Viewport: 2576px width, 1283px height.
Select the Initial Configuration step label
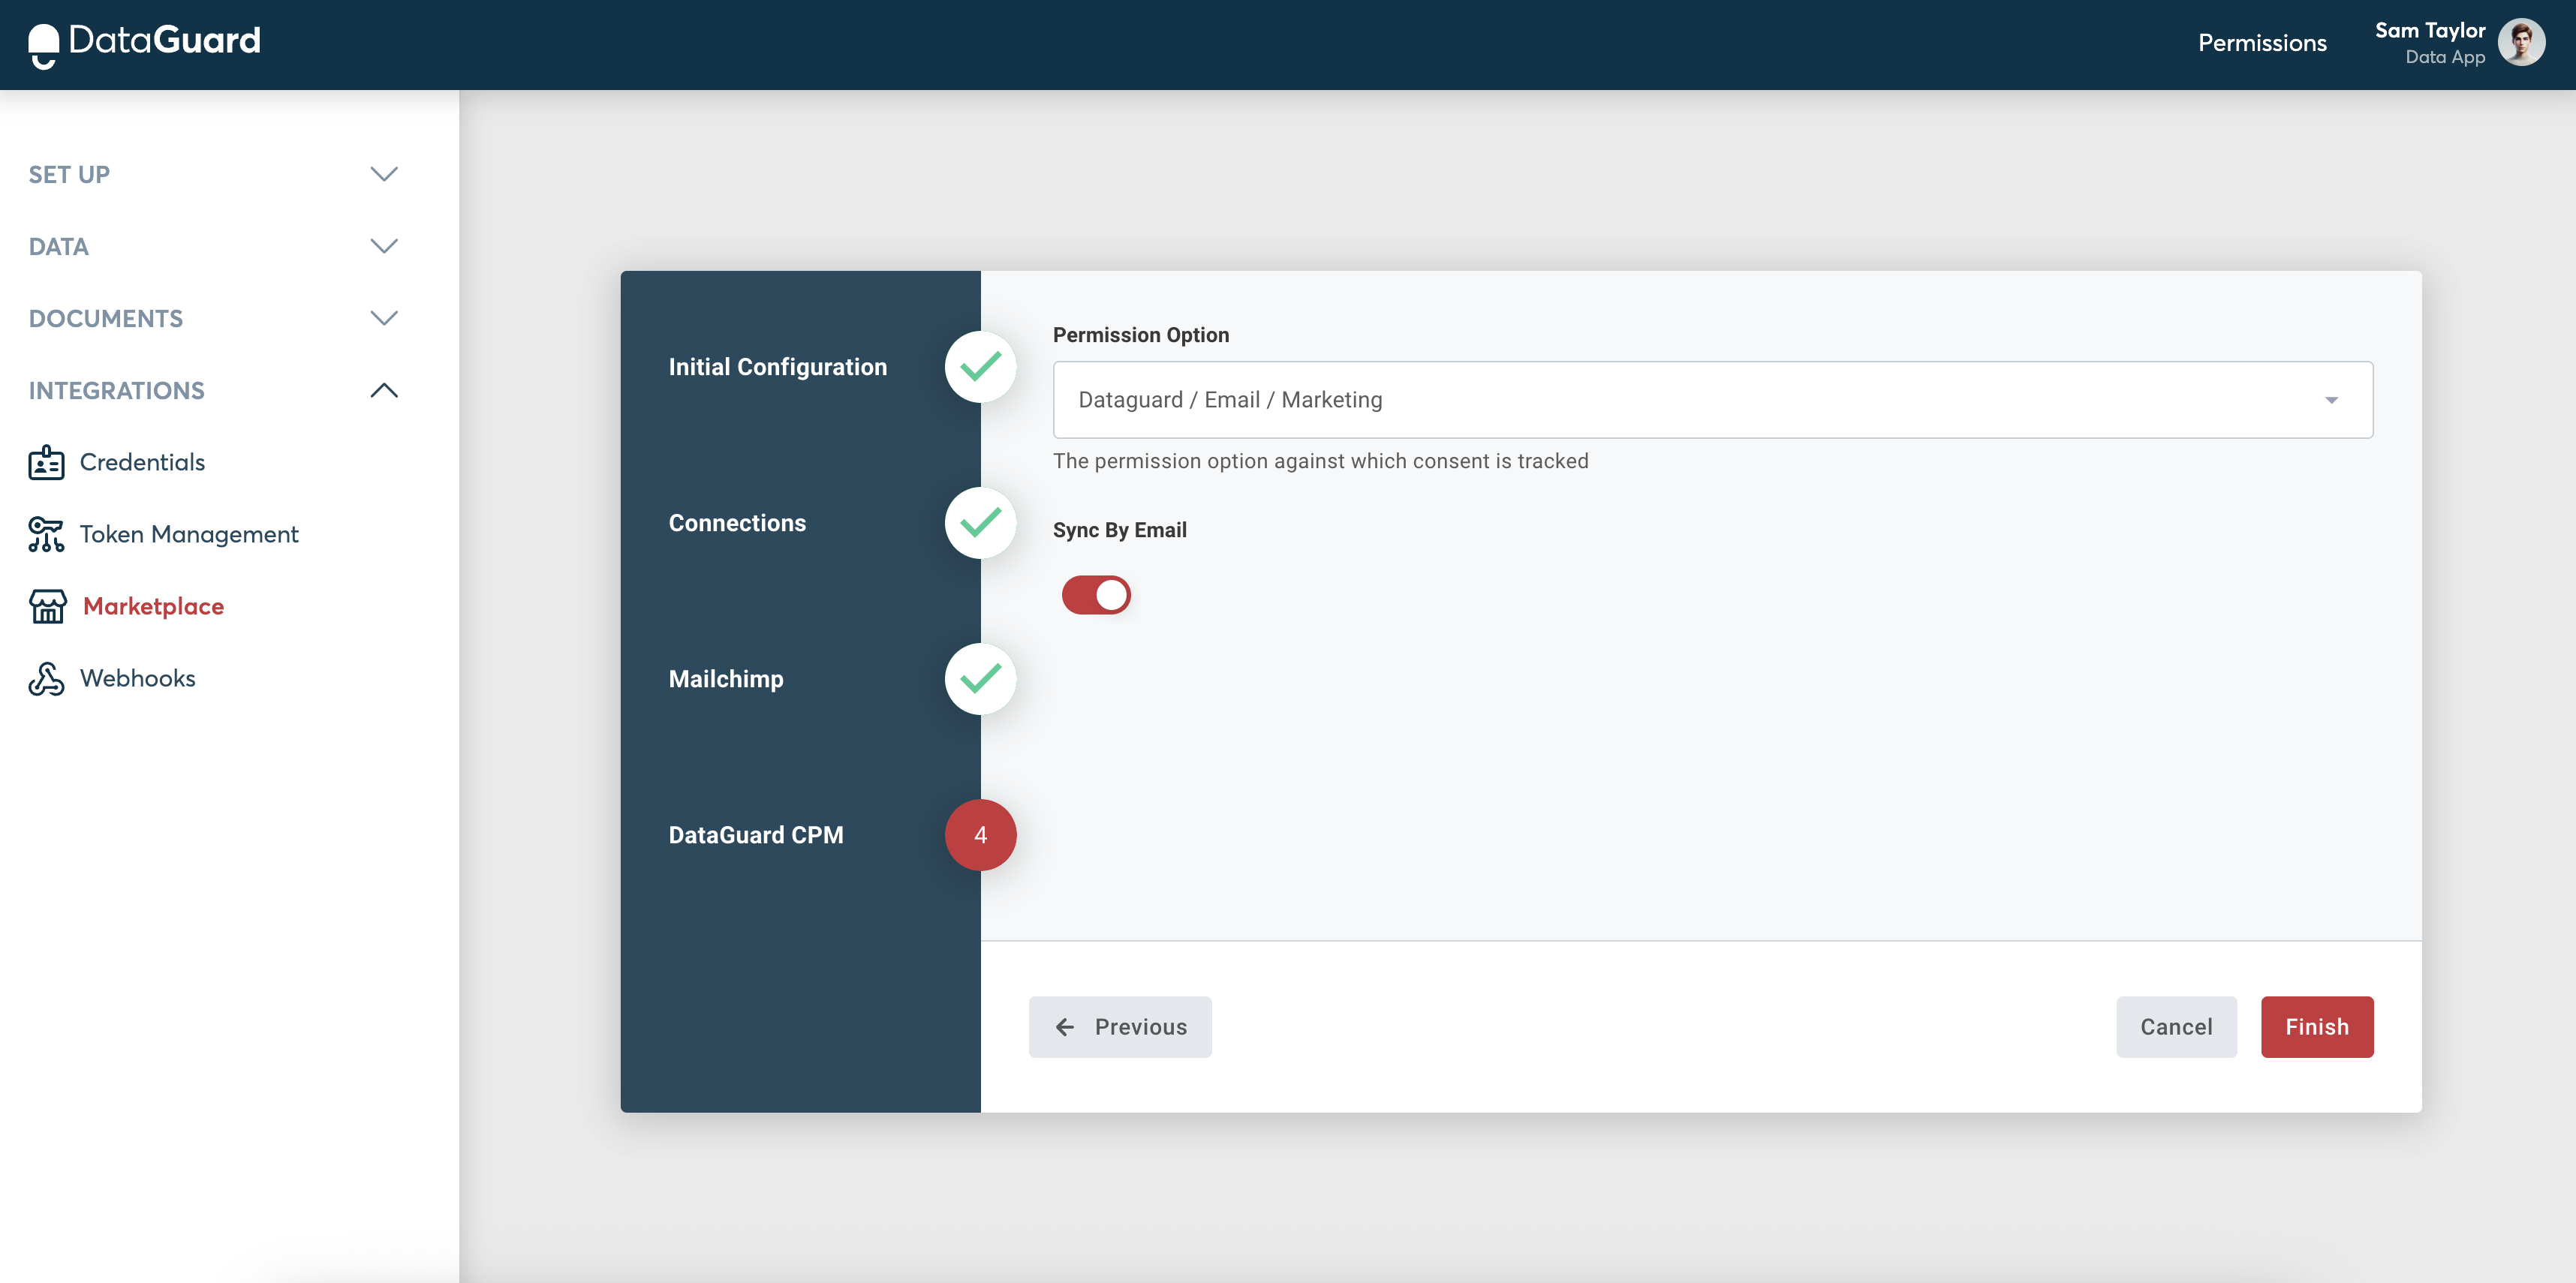pos(777,367)
